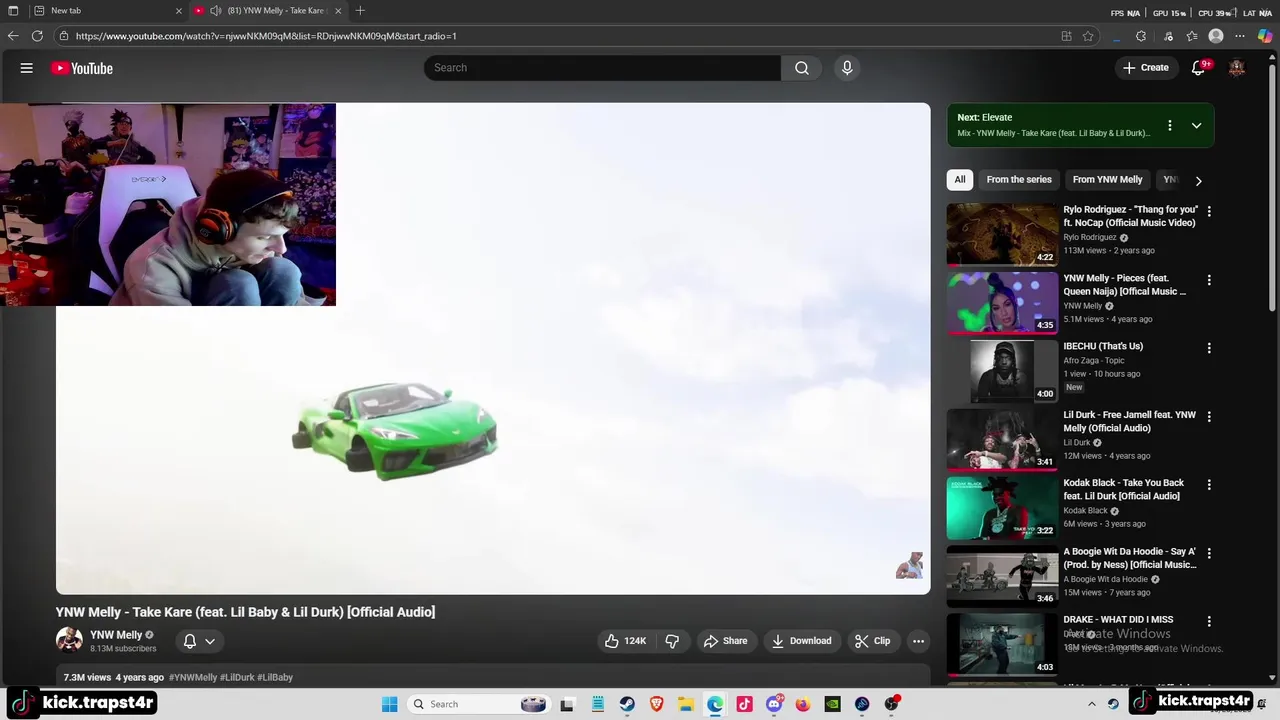Open more actions under the video

click(x=918, y=641)
